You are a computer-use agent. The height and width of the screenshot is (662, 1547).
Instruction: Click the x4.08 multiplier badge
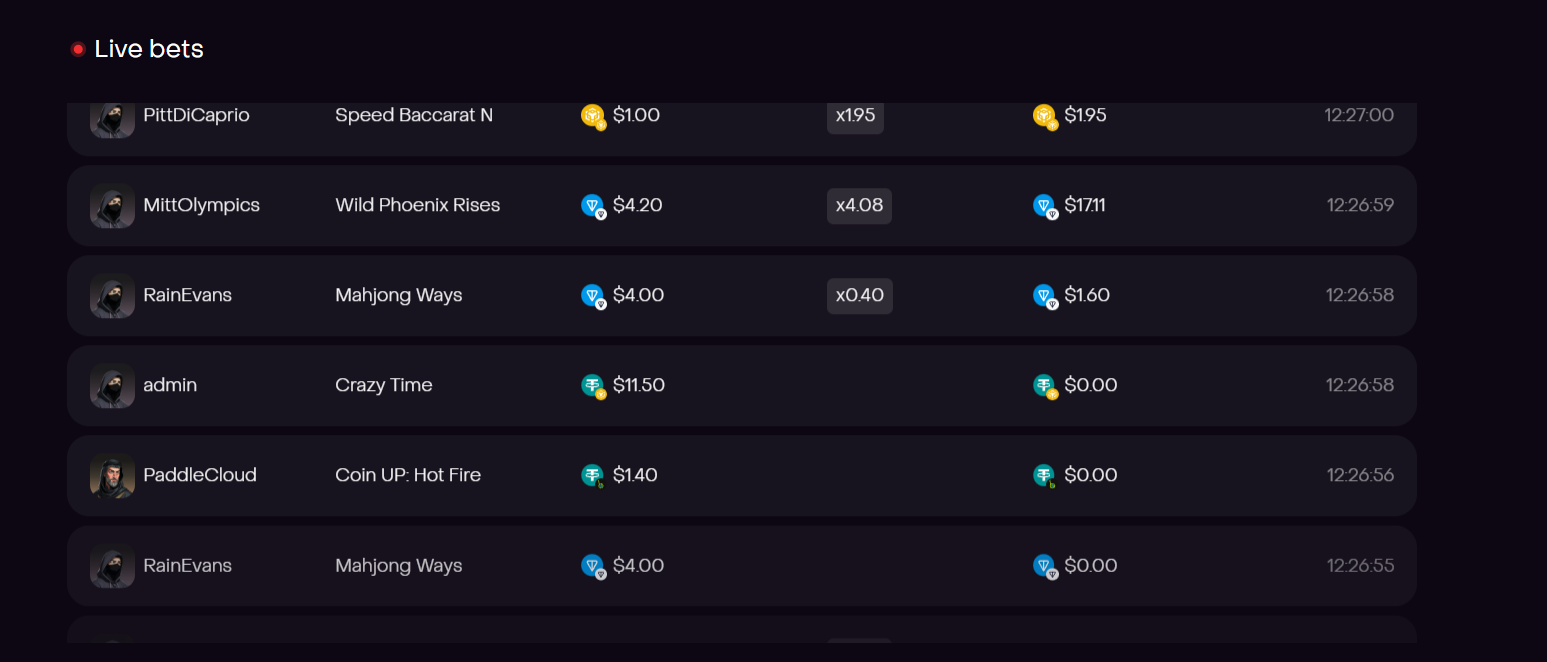pos(859,206)
